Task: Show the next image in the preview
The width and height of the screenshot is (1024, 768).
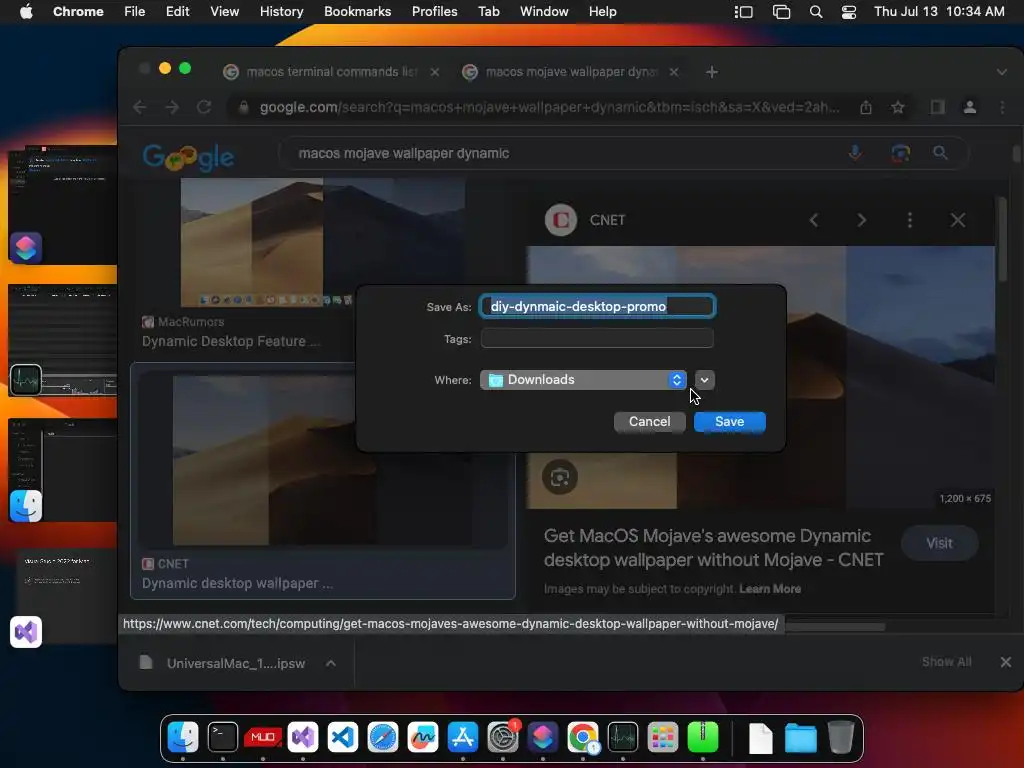Action: click(x=861, y=220)
